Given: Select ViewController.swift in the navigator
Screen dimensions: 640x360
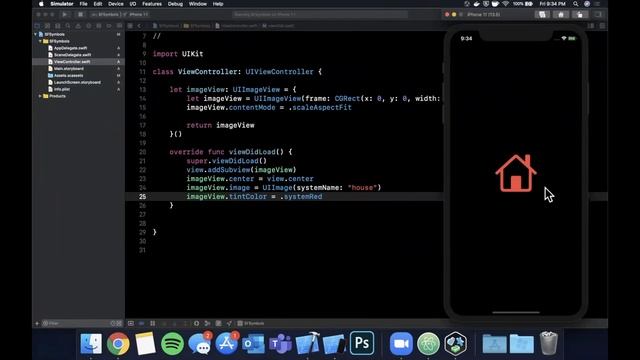Looking at the screenshot, I should [72, 62].
